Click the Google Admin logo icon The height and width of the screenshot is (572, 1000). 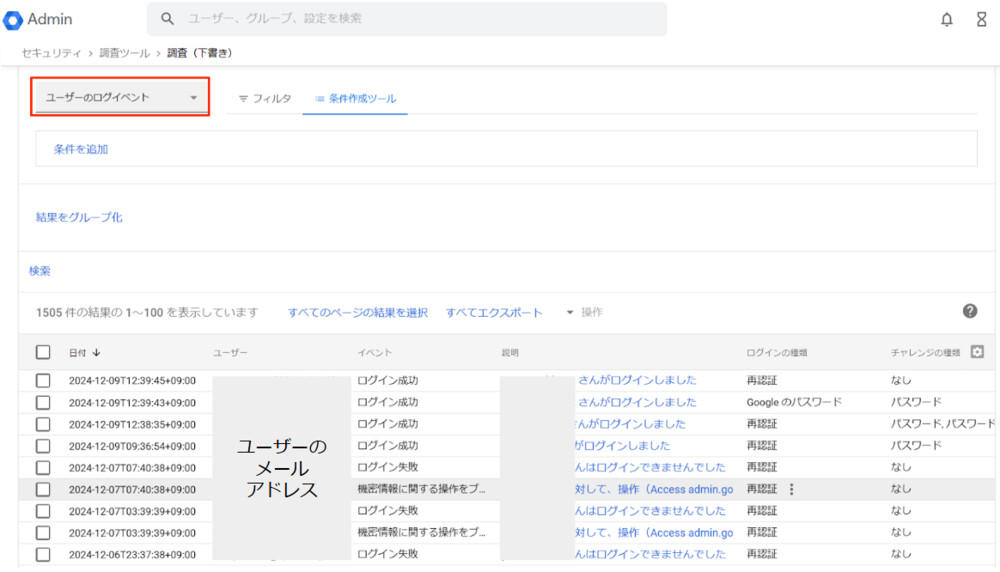click(x=14, y=20)
